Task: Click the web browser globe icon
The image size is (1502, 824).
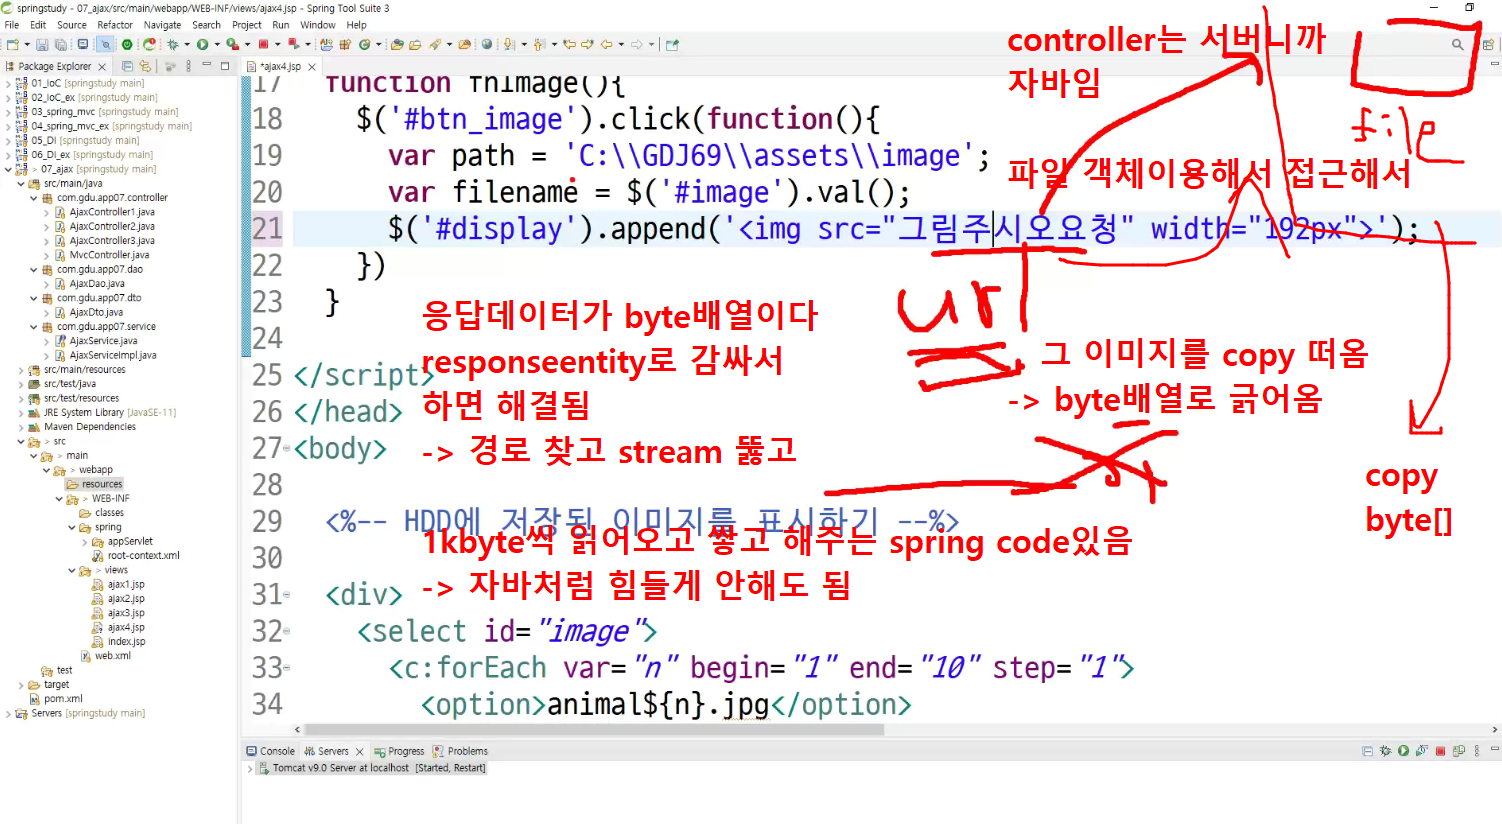Action: [487, 44]
